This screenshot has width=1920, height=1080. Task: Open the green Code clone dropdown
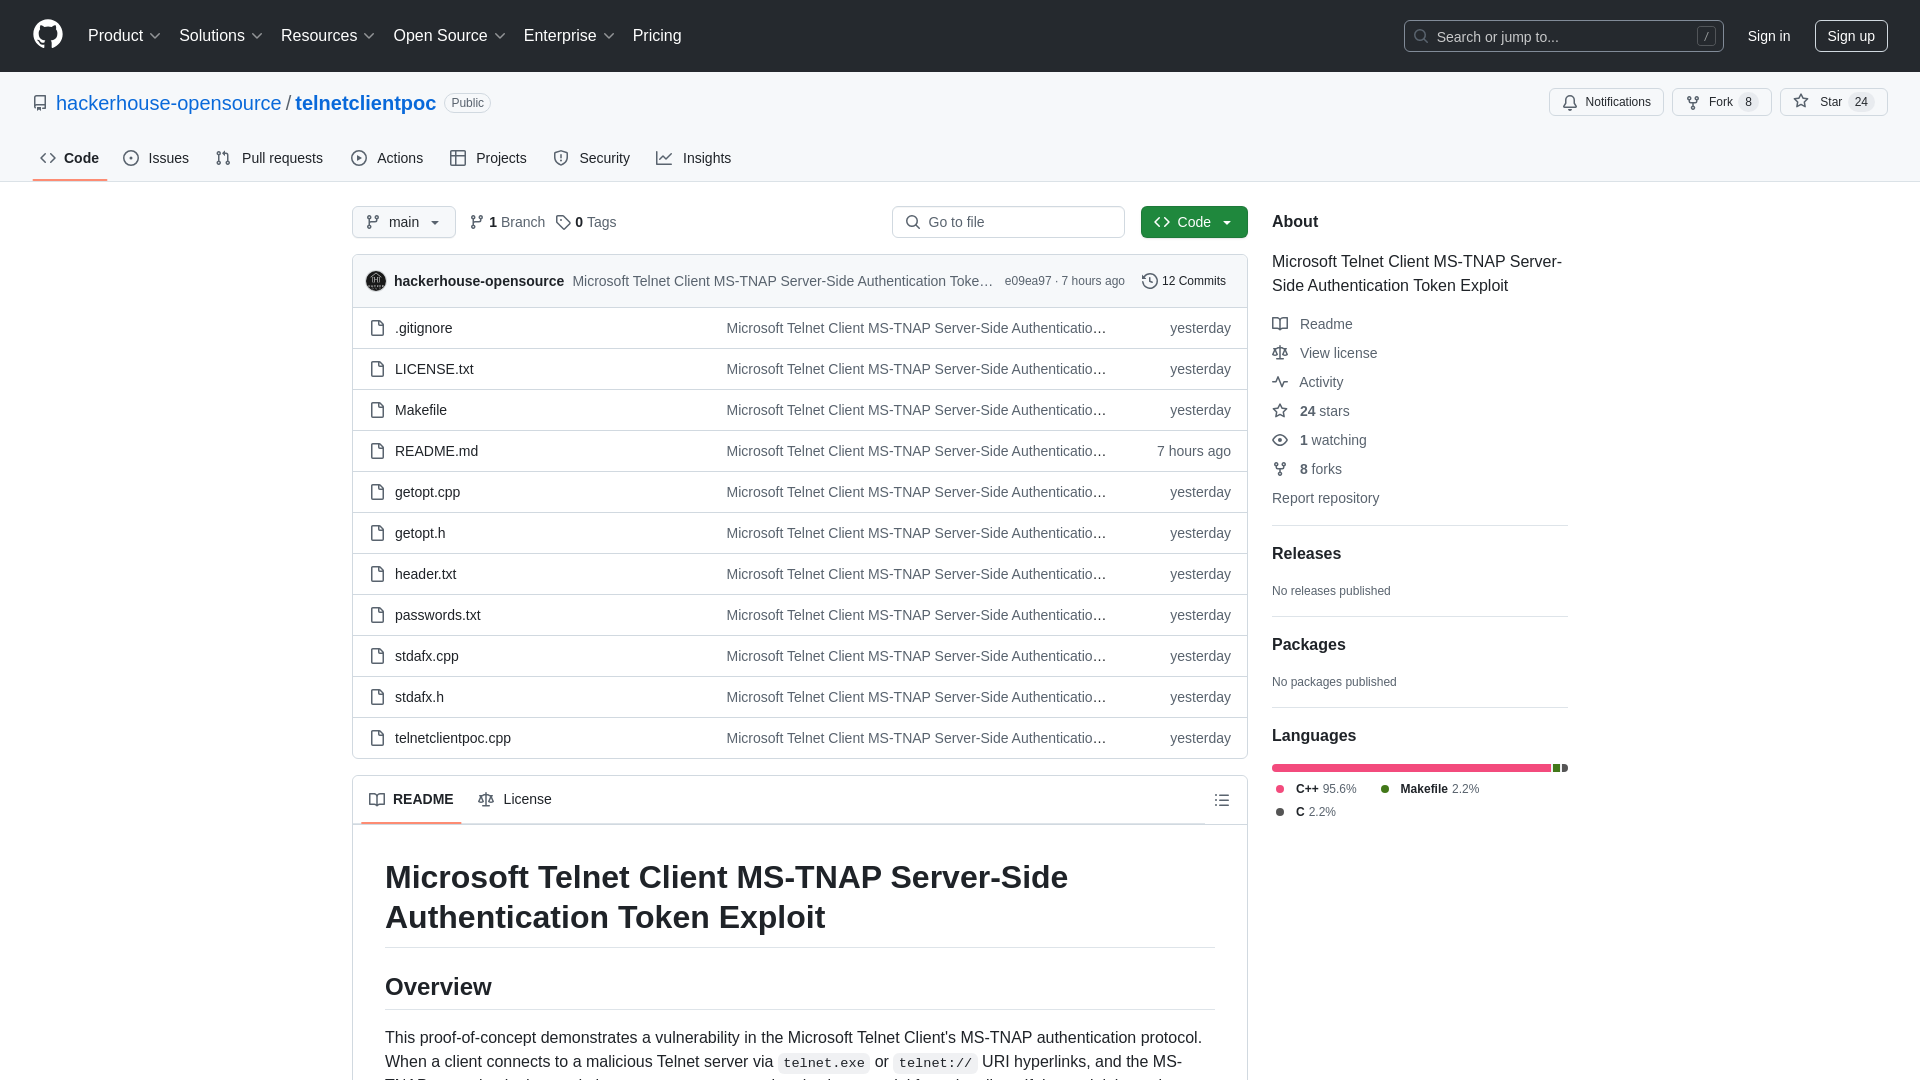(x=1194, y=222)
